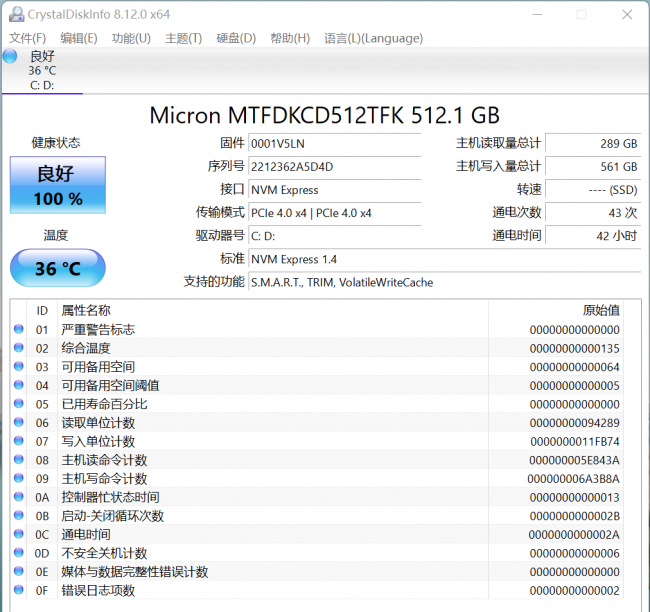Click the supported features field with TRIM
650x612 pixels.
[444, 283]
